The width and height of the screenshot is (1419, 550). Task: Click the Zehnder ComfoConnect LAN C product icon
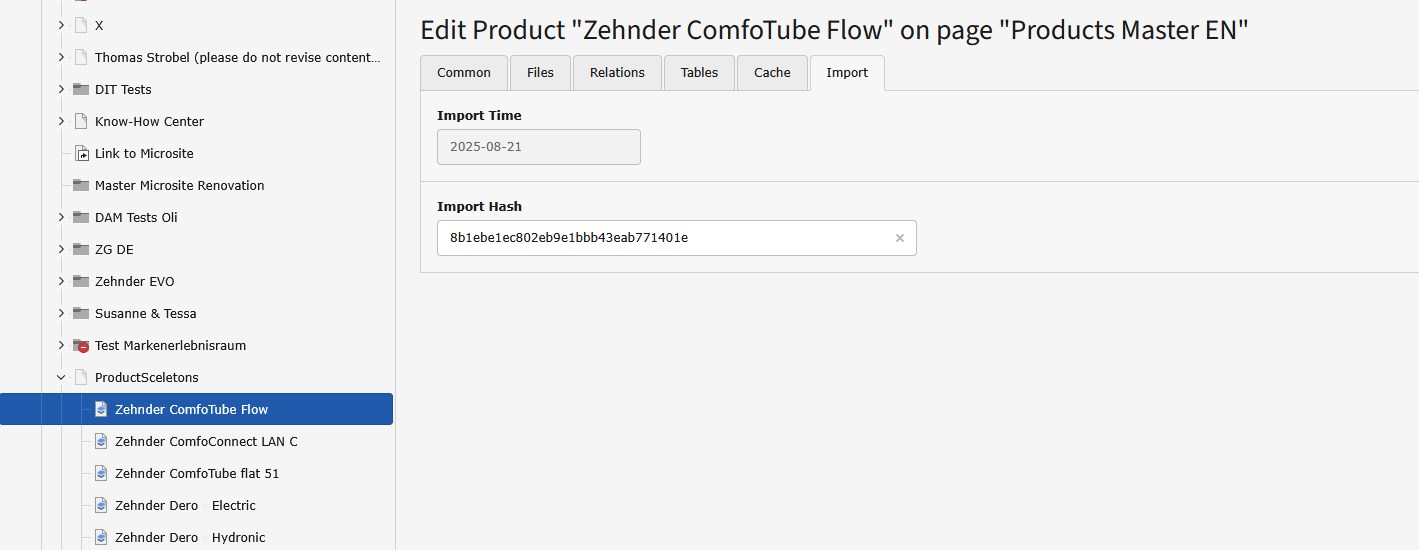click(x=101, y=441)
